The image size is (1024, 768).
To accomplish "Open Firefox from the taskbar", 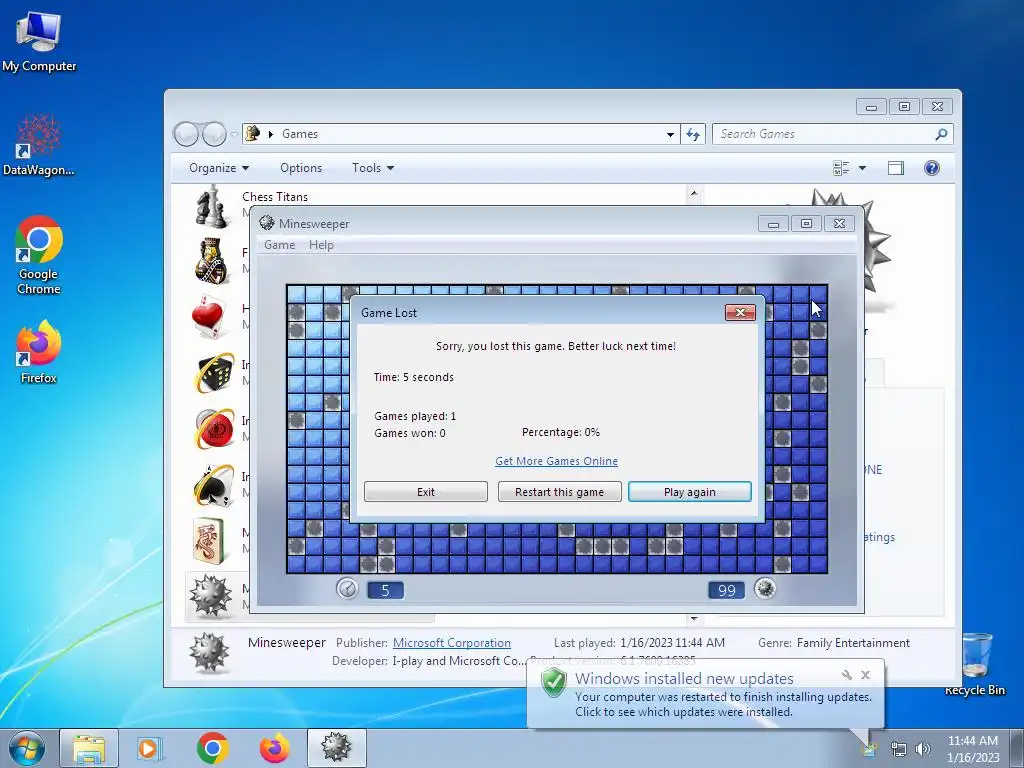I will tap(274, 748).
